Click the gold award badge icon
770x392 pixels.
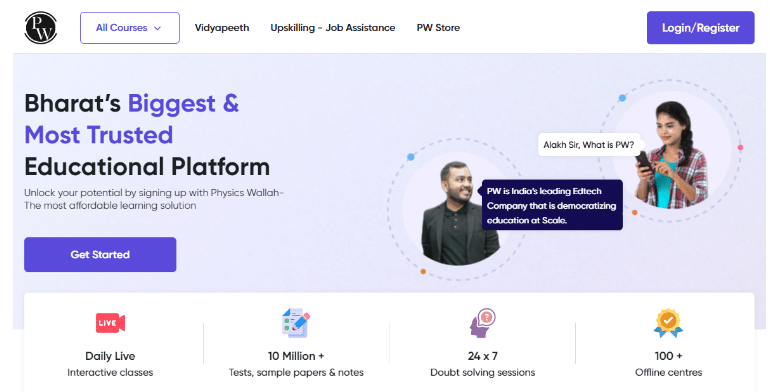click(x=668, y=323)
